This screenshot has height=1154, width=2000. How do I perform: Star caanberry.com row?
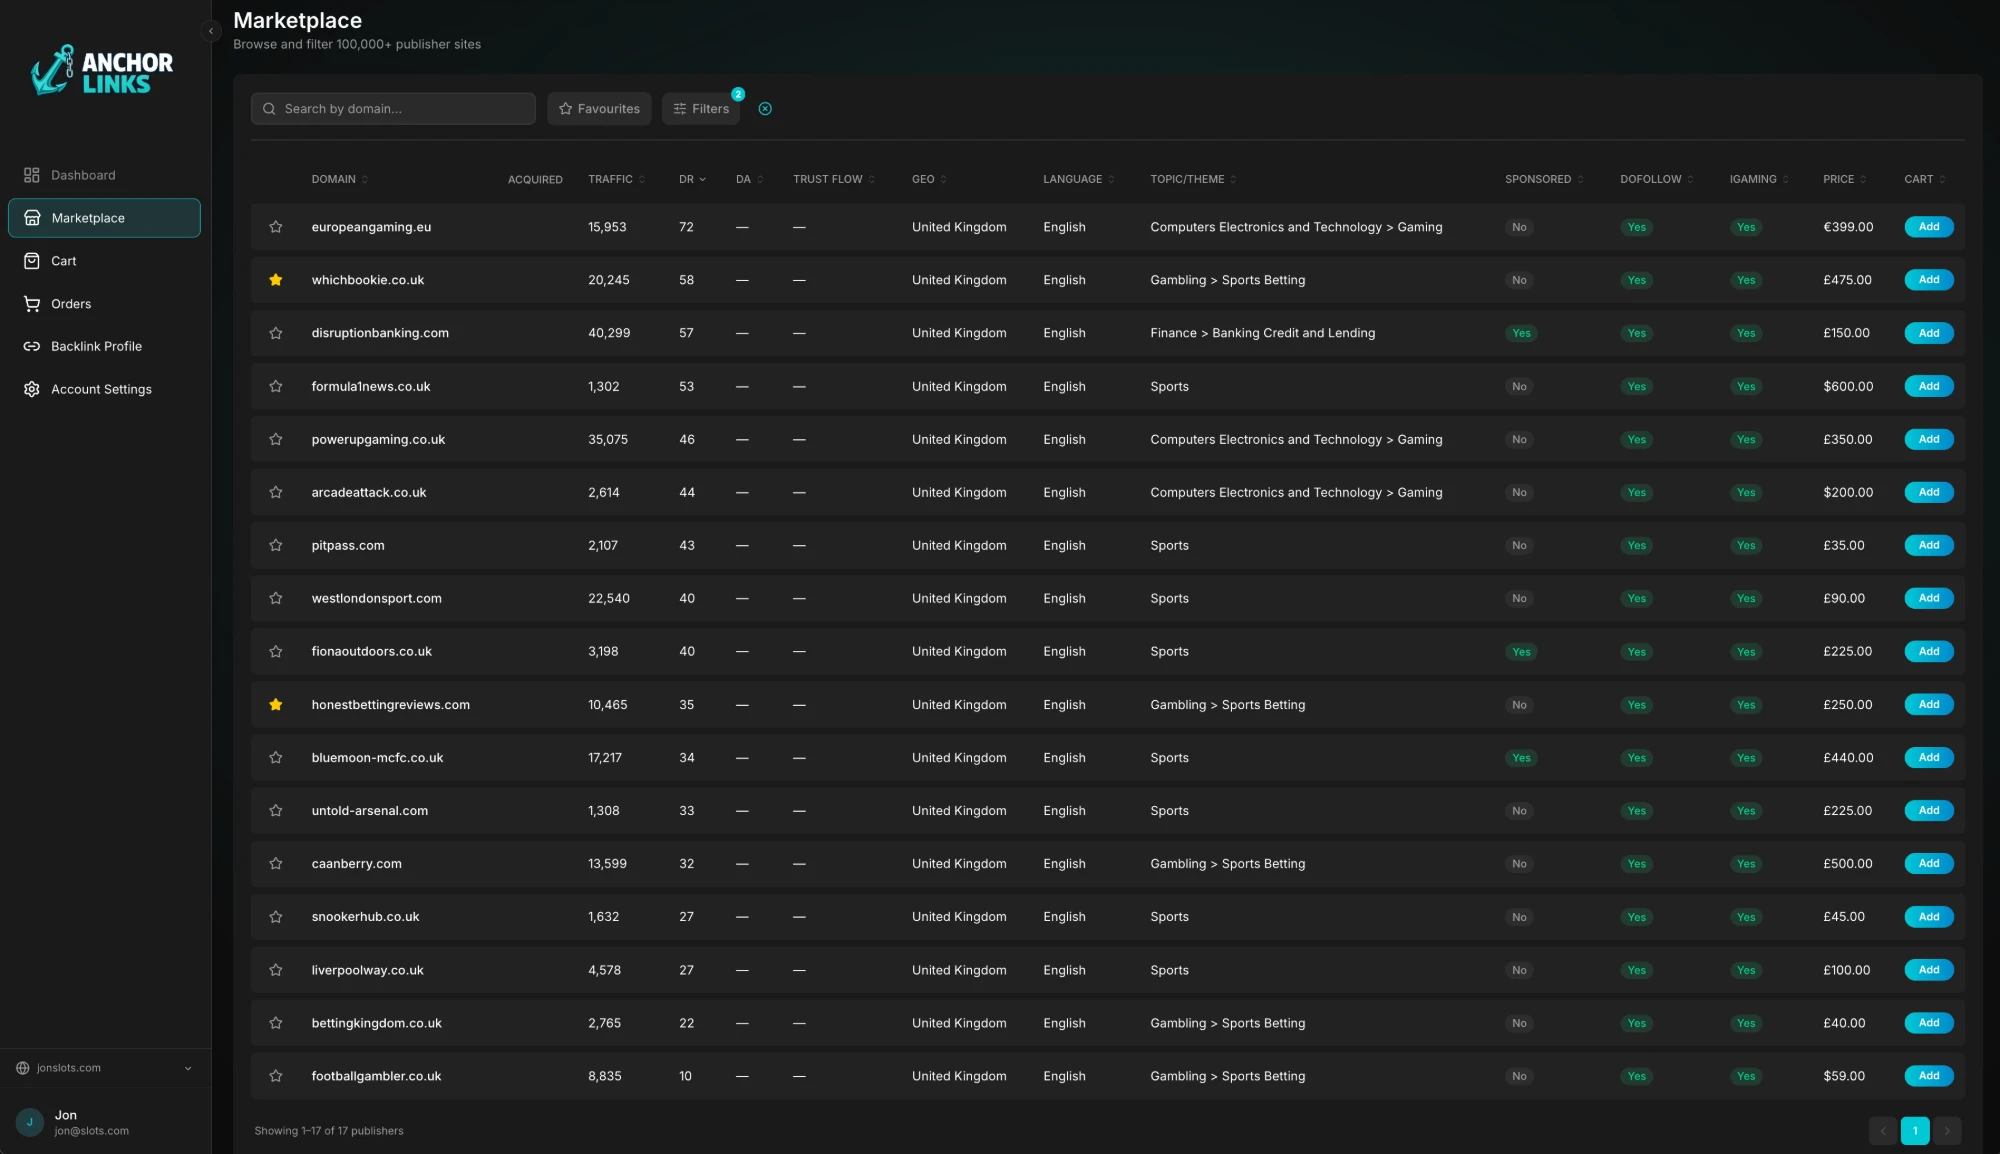coord(276,864)
